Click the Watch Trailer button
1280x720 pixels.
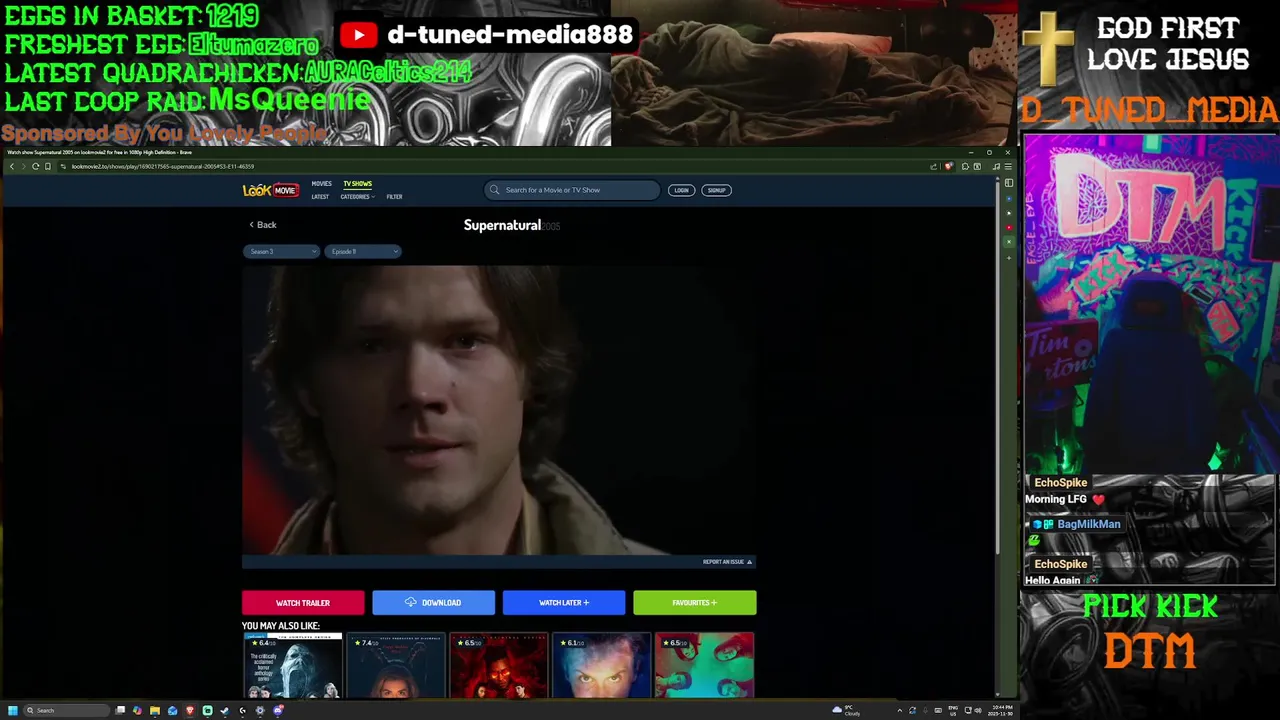(303, 603)
